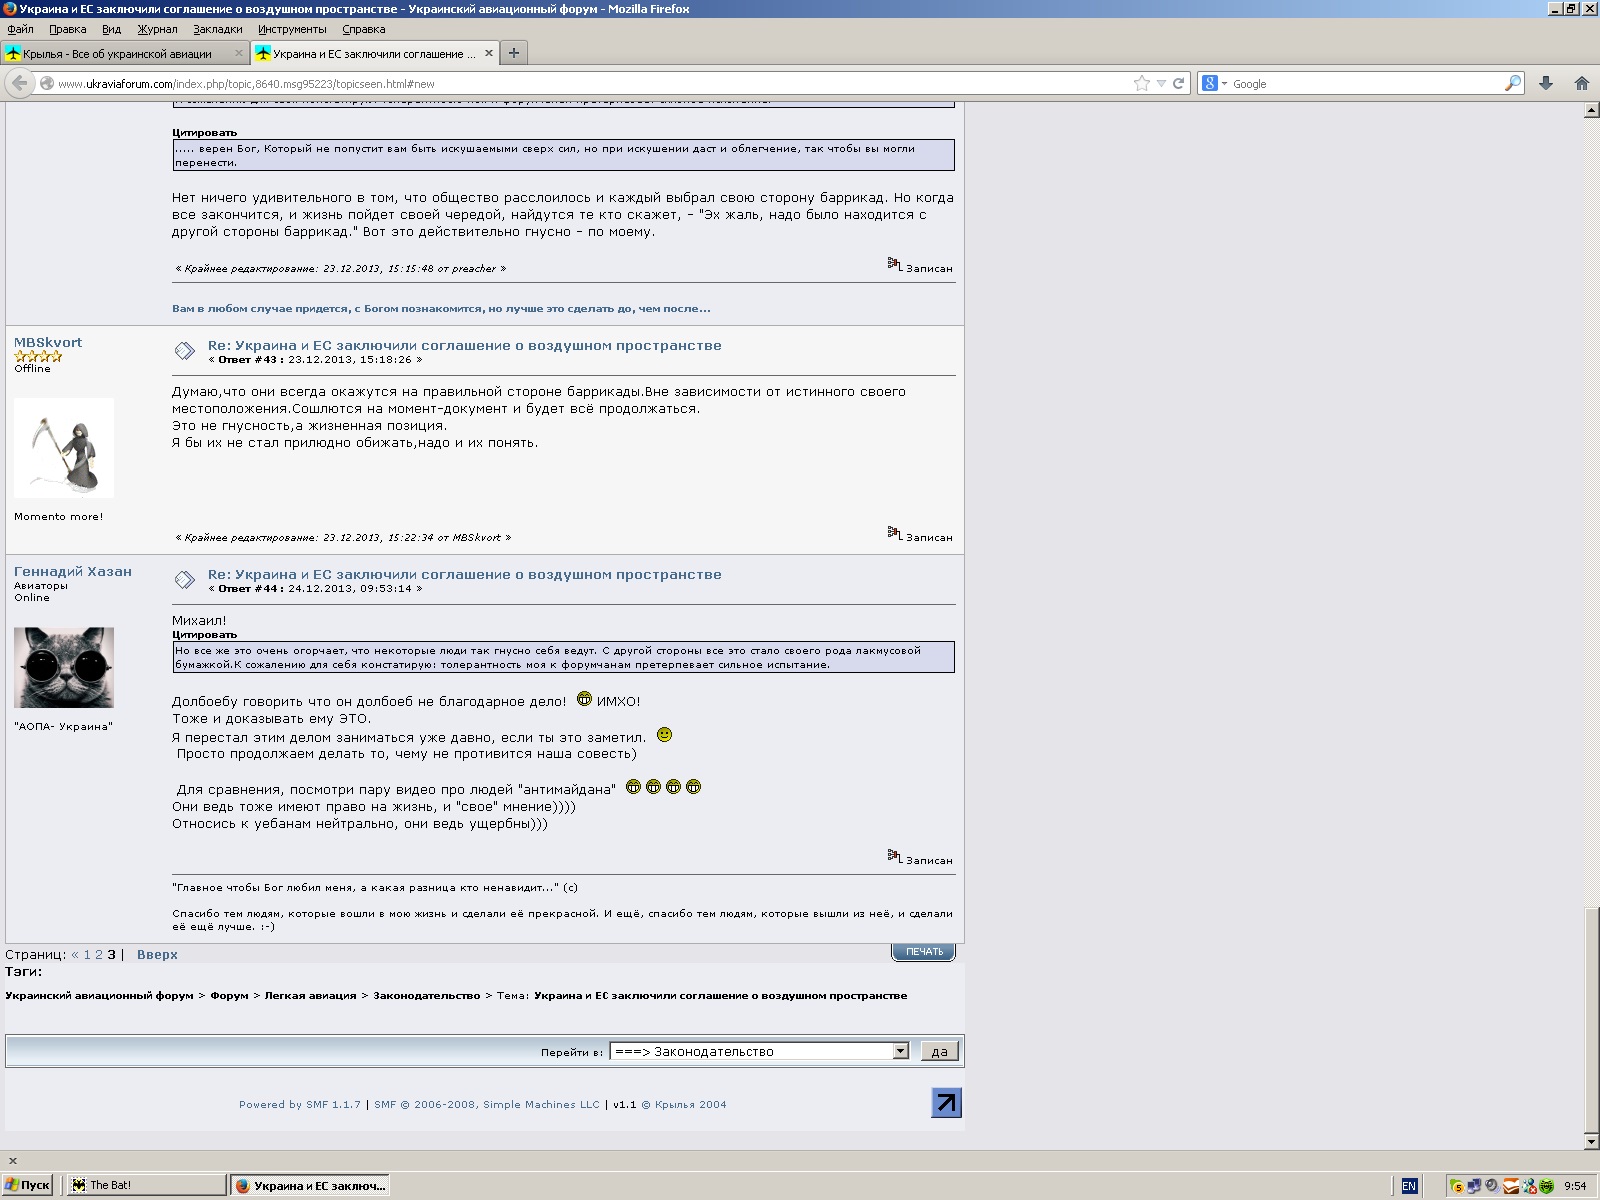Go to Firefox Home page icon
The width and height of the screenshot is (1600, 1200).
pyautogui.click(x=1581, y=84)
